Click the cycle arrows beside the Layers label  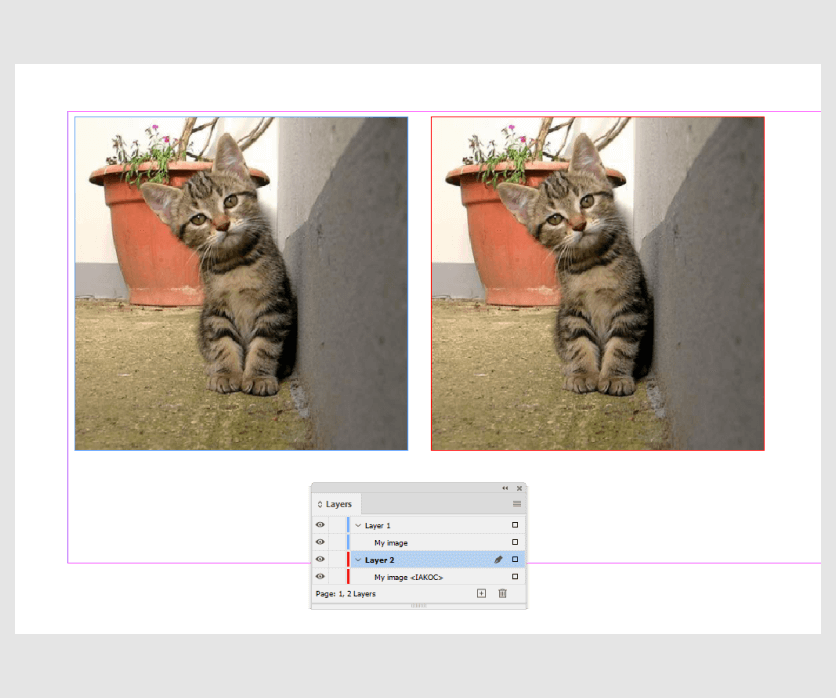click(x=320, y=503)
